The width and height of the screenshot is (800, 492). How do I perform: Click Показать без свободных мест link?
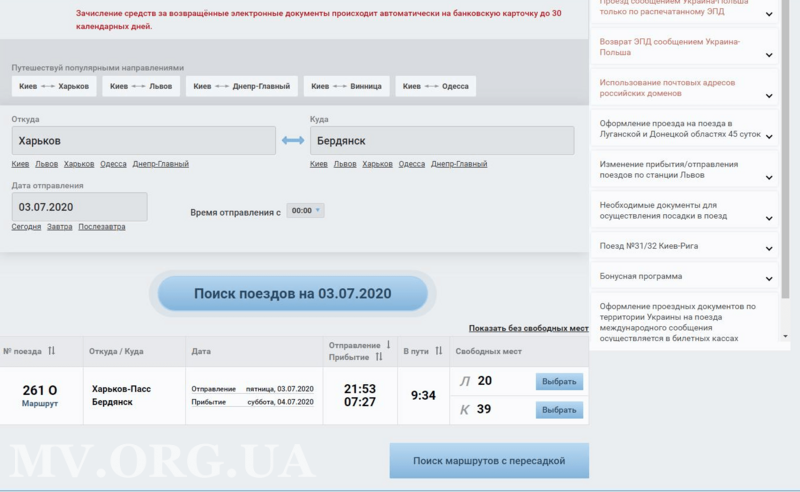point(528,328)
